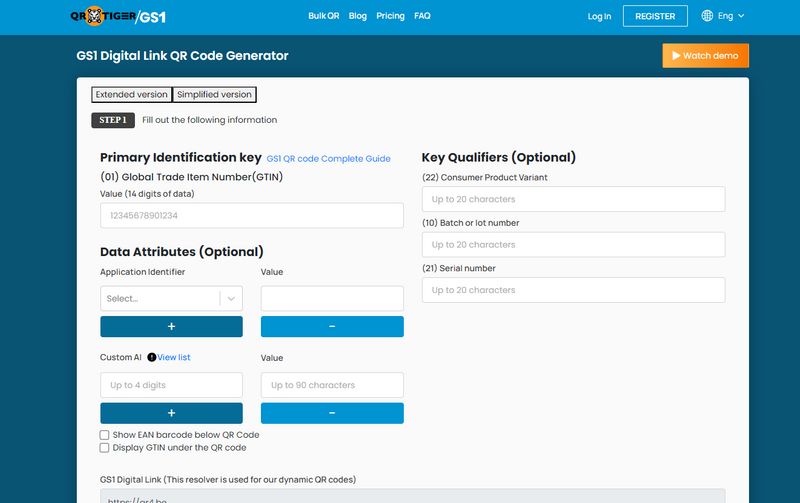Focus the GTIN 14 digits value field
The image size is (800, 503).
pos(252,215)
